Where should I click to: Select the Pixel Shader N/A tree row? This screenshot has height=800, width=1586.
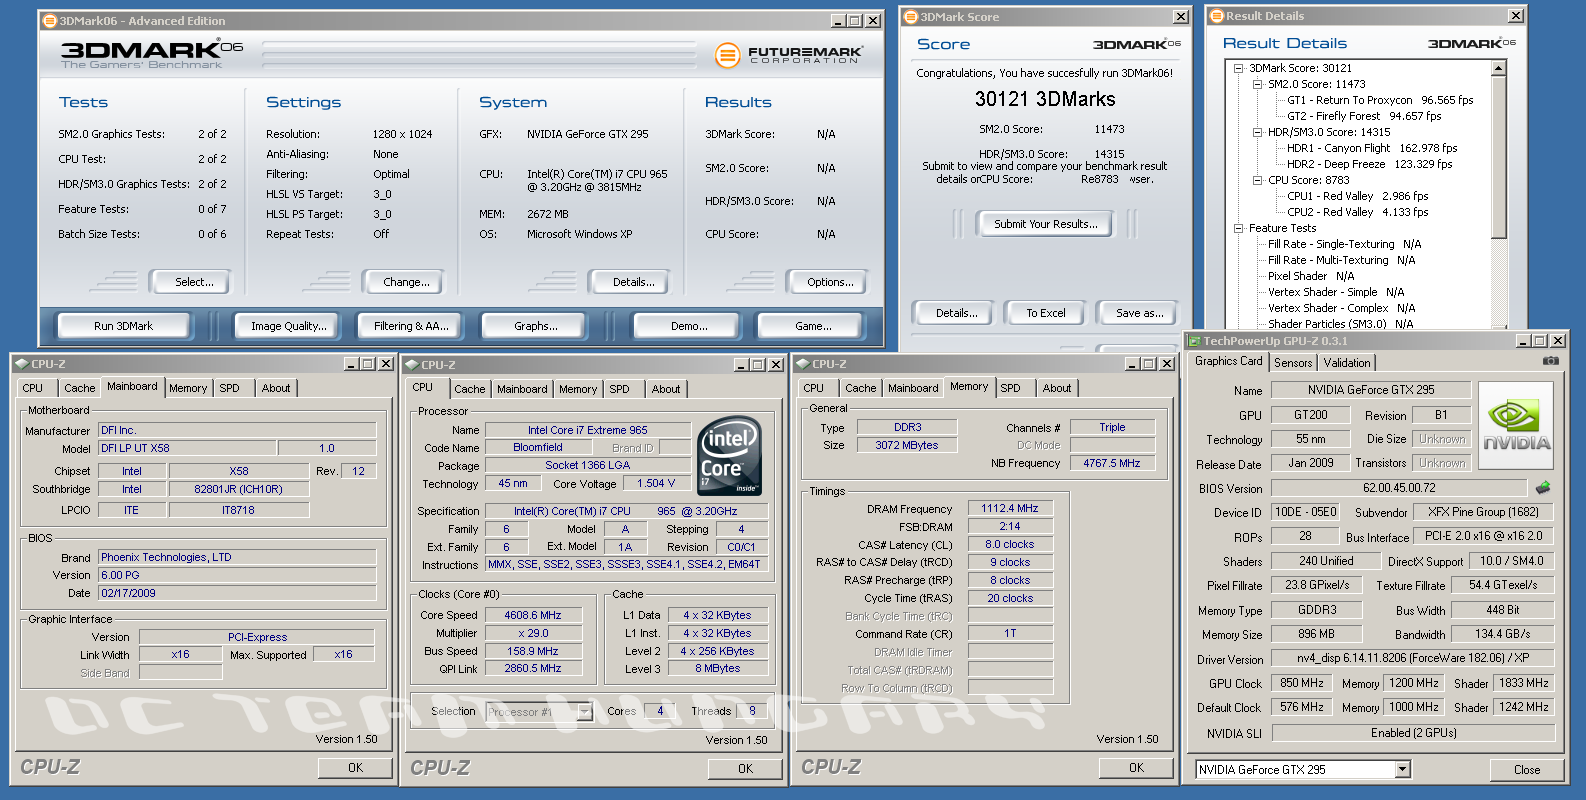click(1311, 276)
